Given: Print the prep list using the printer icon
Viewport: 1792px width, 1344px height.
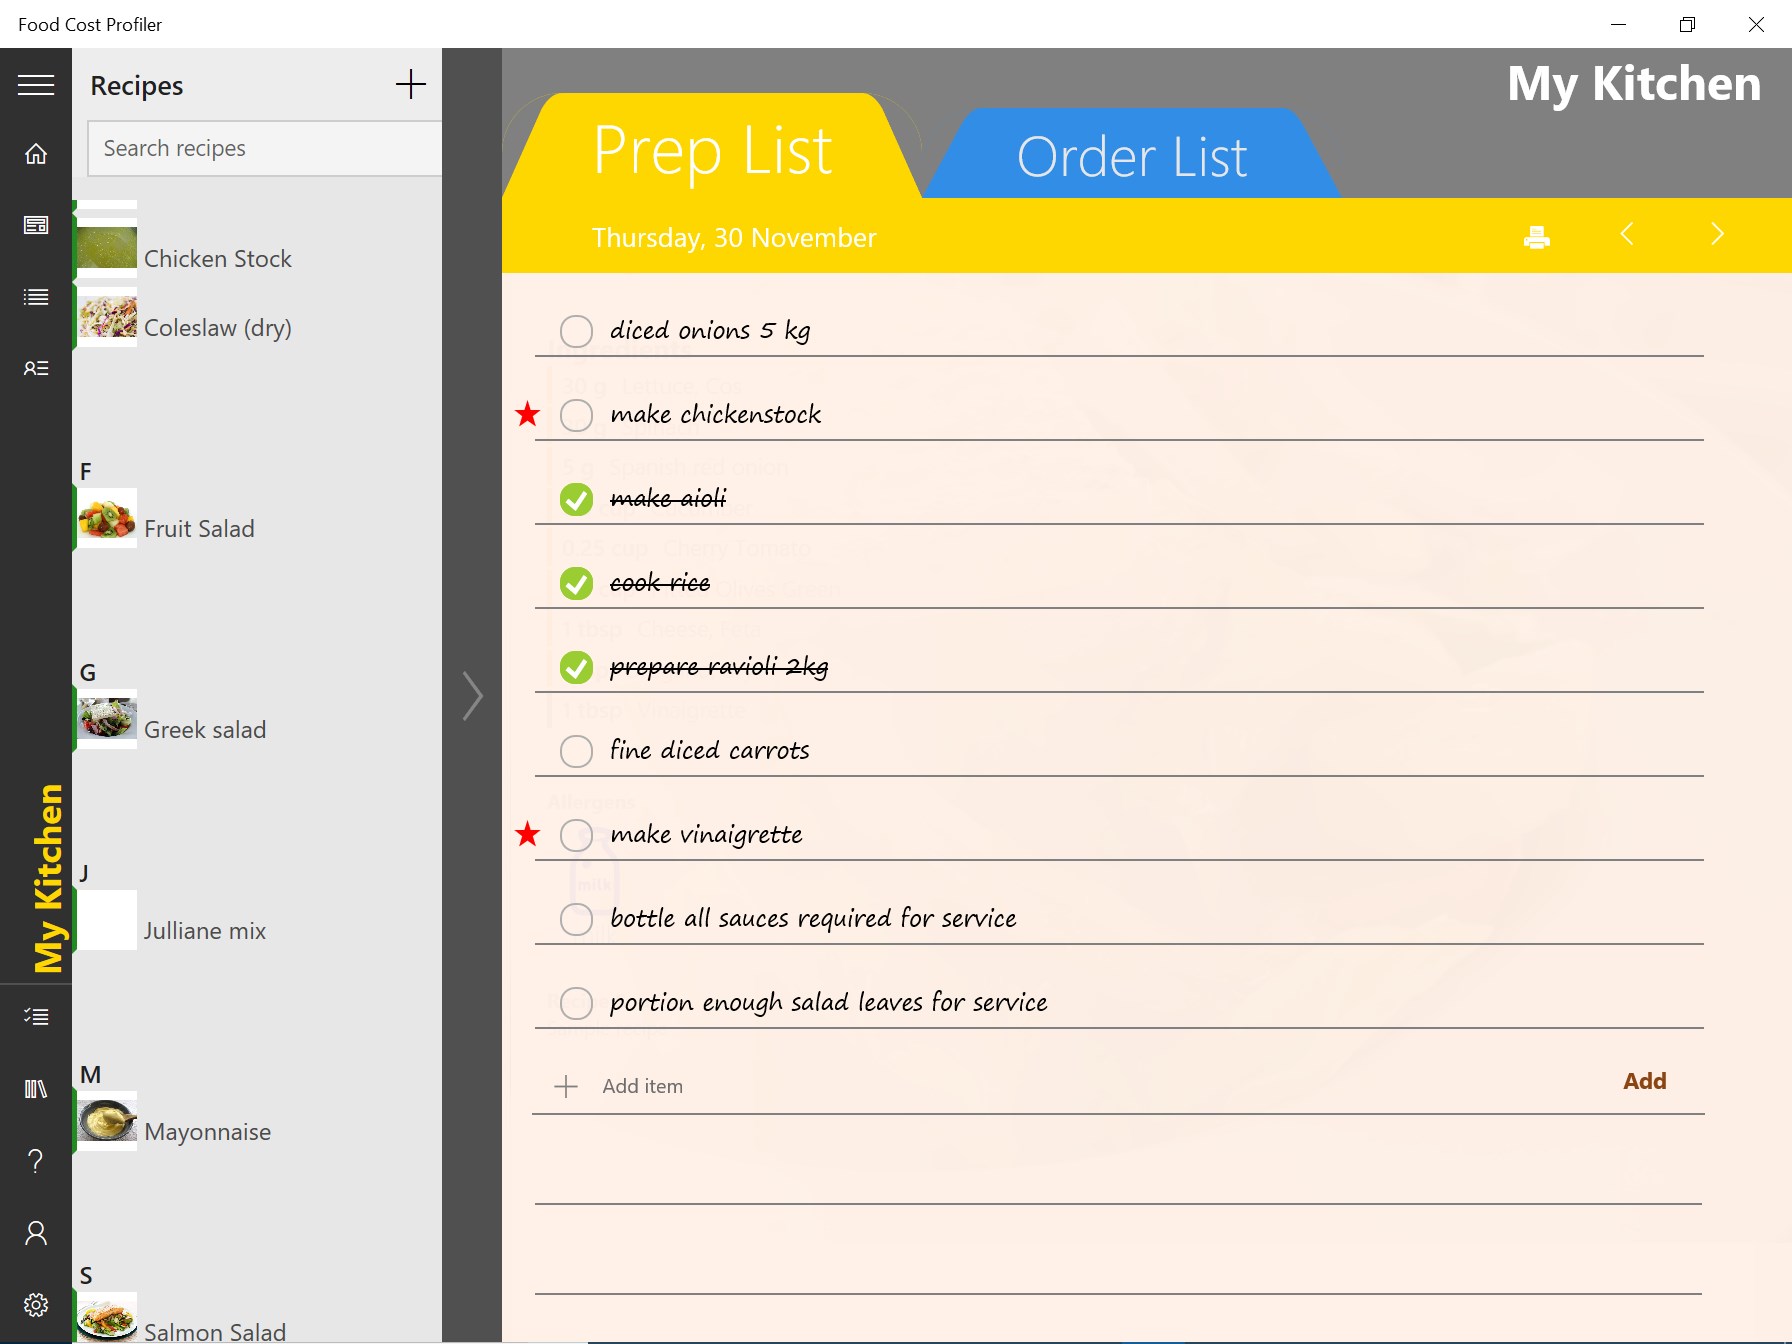Looking at the screenshot, I should [1535, 237].
